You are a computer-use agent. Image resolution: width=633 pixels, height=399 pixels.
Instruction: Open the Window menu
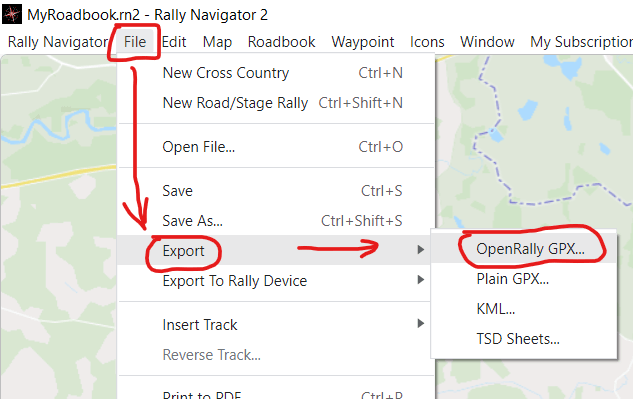[x=487, y=42]
